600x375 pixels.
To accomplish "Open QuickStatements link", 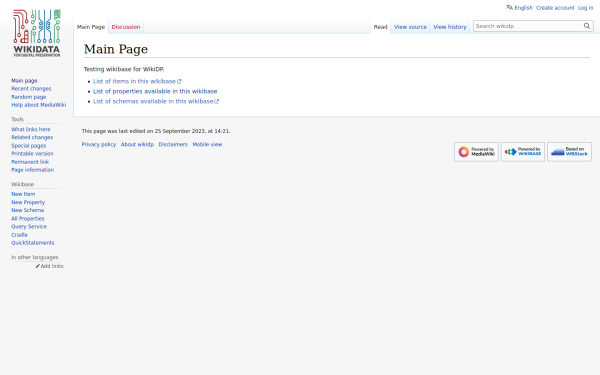I will point(33,243).
